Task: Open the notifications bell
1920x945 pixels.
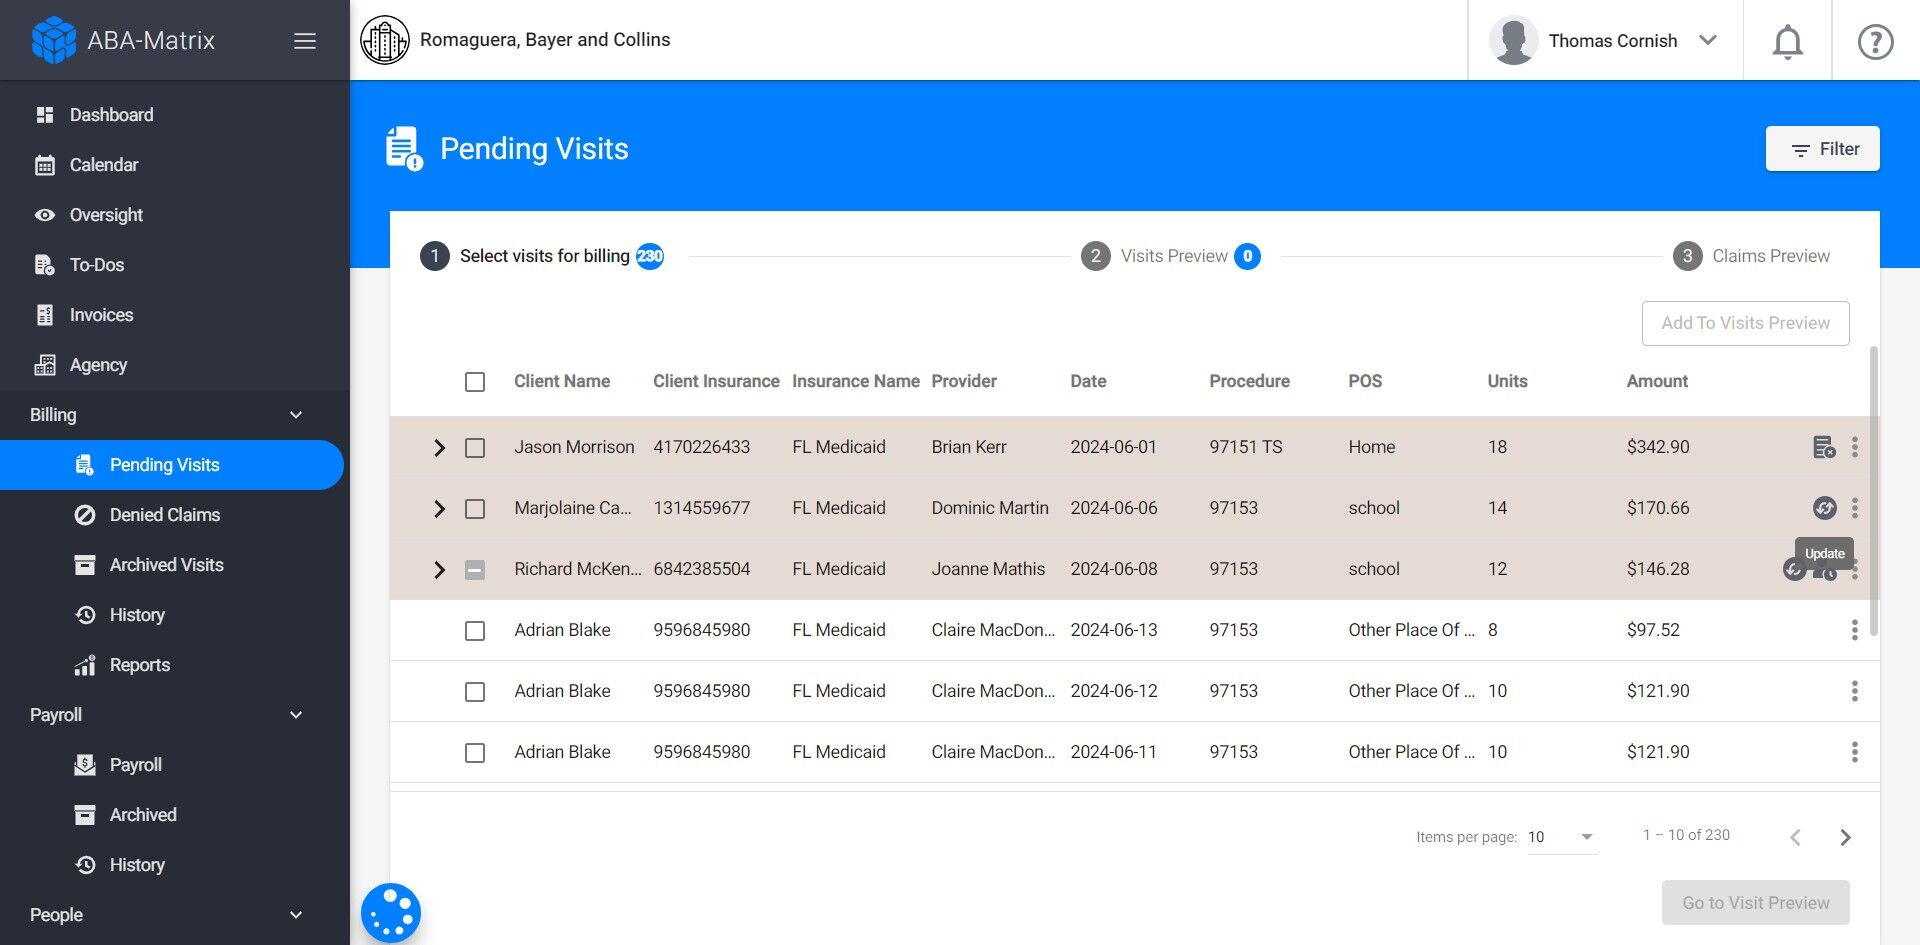Action: pos(1786,40)
